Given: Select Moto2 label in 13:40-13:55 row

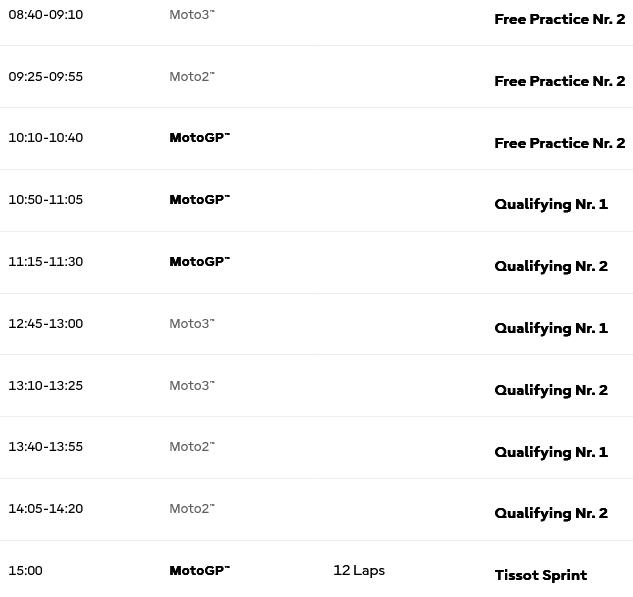Looking at the screenshot, I should [192, 446].
